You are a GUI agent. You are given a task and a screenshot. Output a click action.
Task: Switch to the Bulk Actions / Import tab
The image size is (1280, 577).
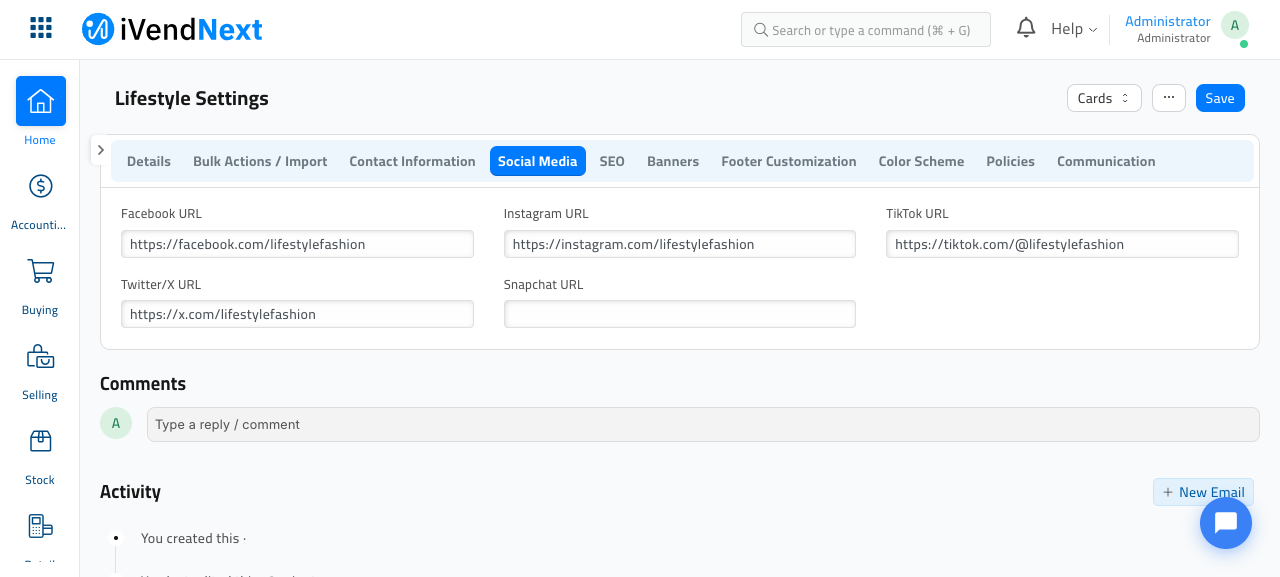coord(260,161)
